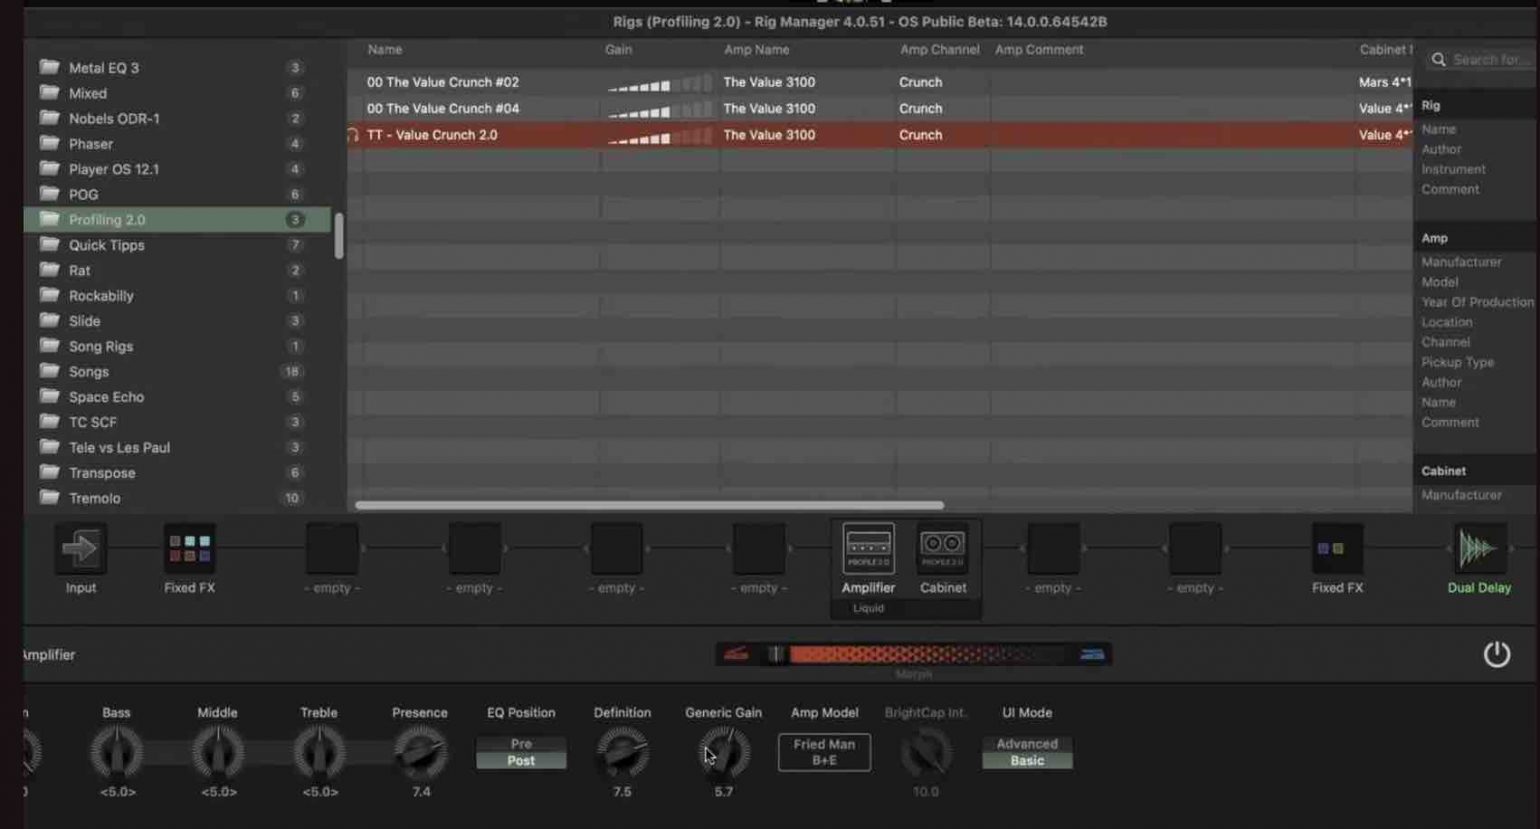This screenshot has width=1540, height=829.
Task: Sort rigs by the Gain column header
Action: [x=618, y=49]
